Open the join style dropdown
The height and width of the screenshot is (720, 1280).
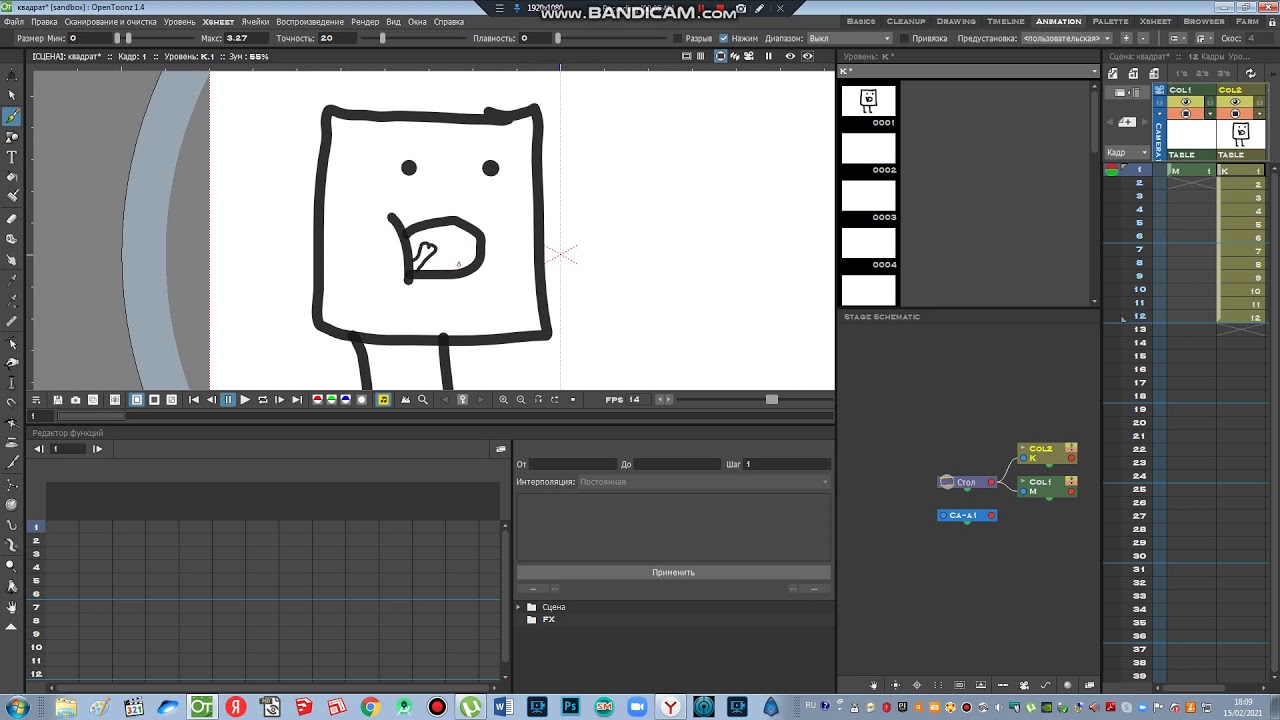point(1203,38)
